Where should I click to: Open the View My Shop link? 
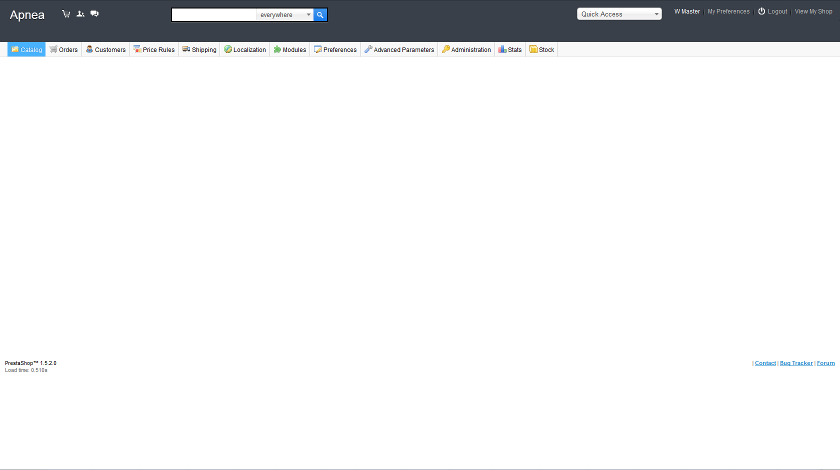(x=813, y=11)
